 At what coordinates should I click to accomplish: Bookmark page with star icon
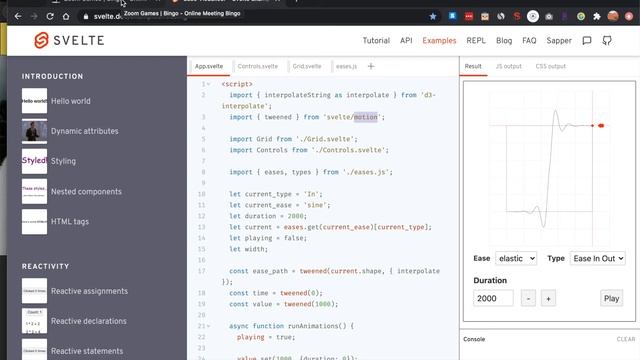[x=433, y=16]
